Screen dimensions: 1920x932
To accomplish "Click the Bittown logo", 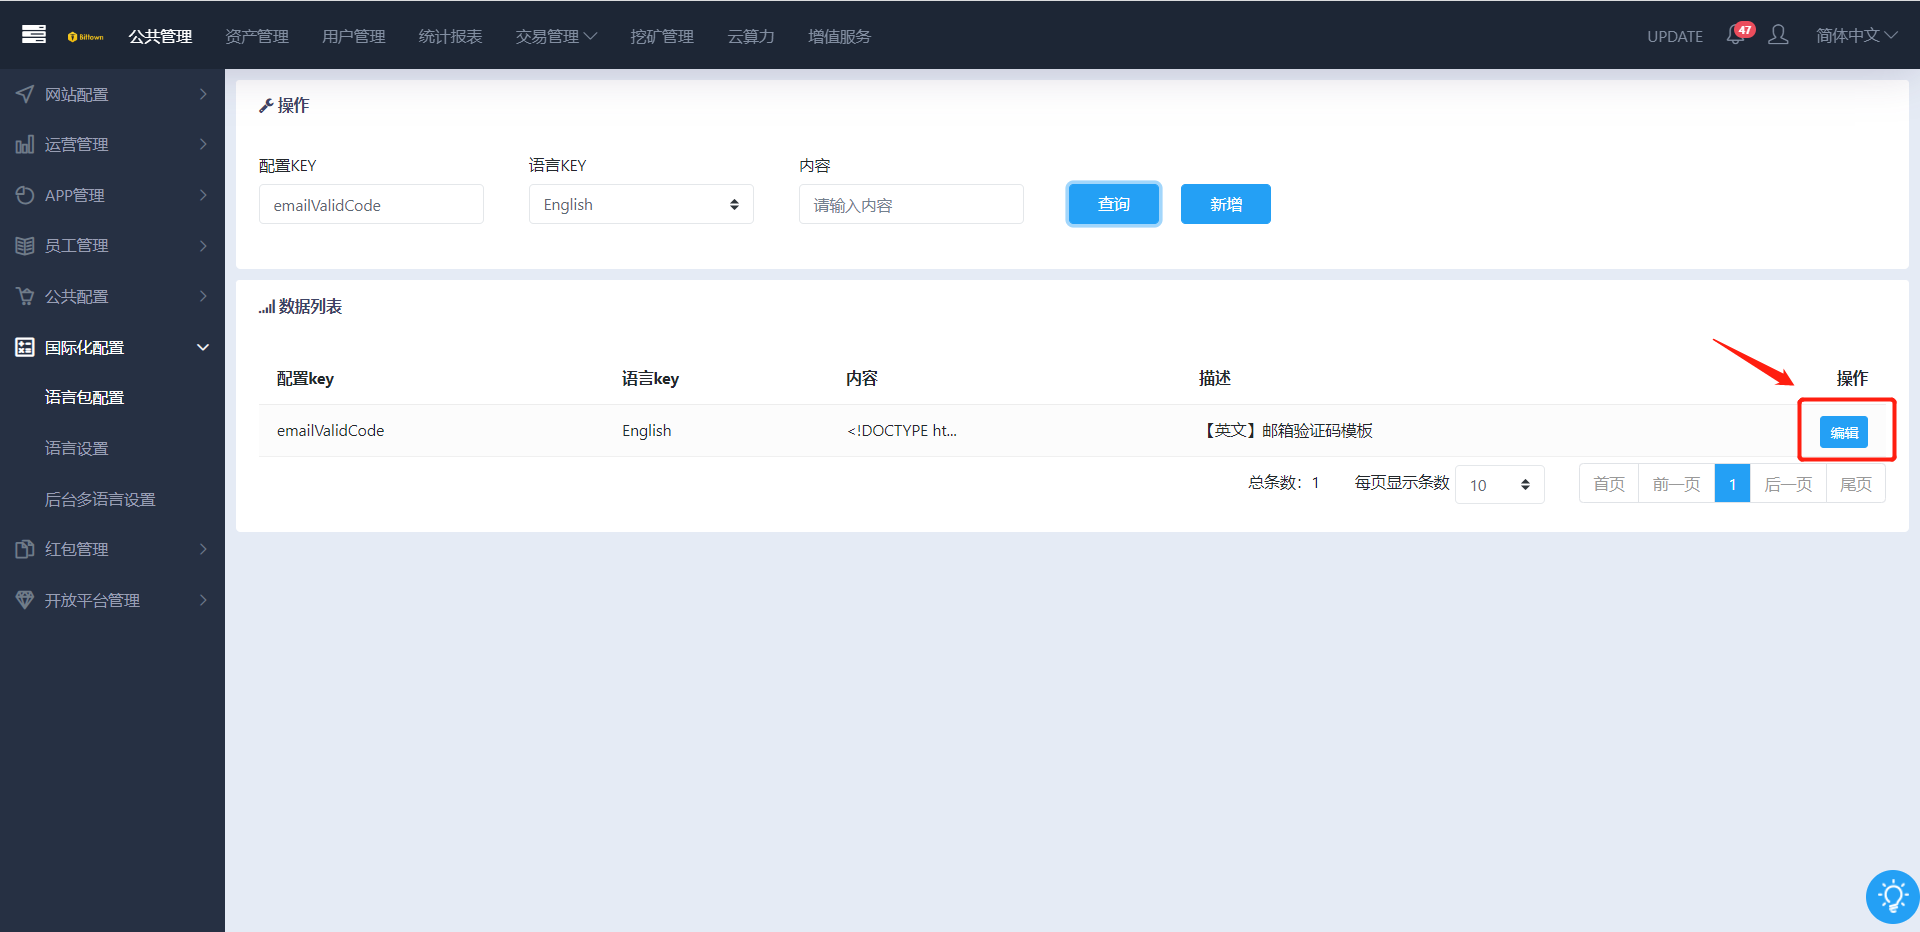I will click(86, 37).
